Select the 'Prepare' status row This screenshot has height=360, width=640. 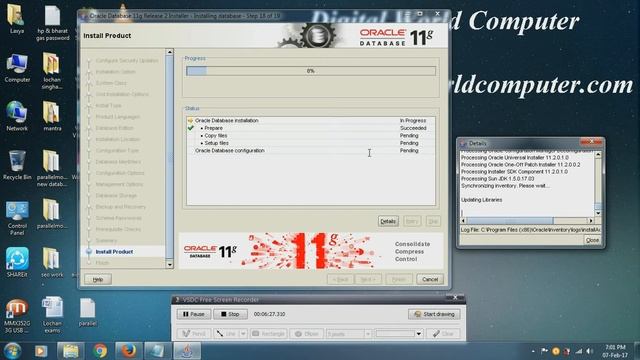tap(311, 128)
